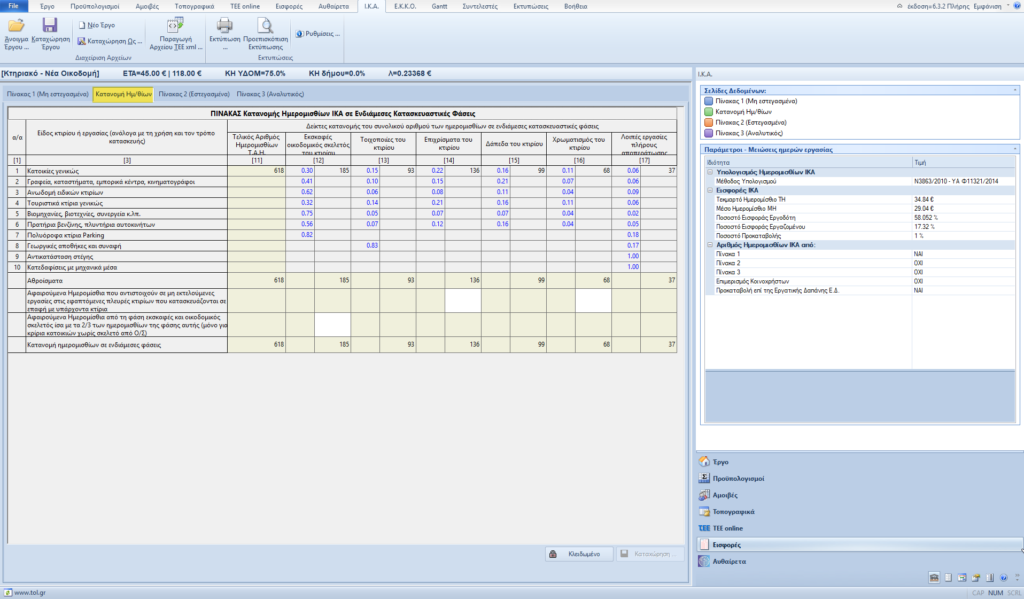Click the Καταχώρηση Ως save-as icon

(82, 41)
